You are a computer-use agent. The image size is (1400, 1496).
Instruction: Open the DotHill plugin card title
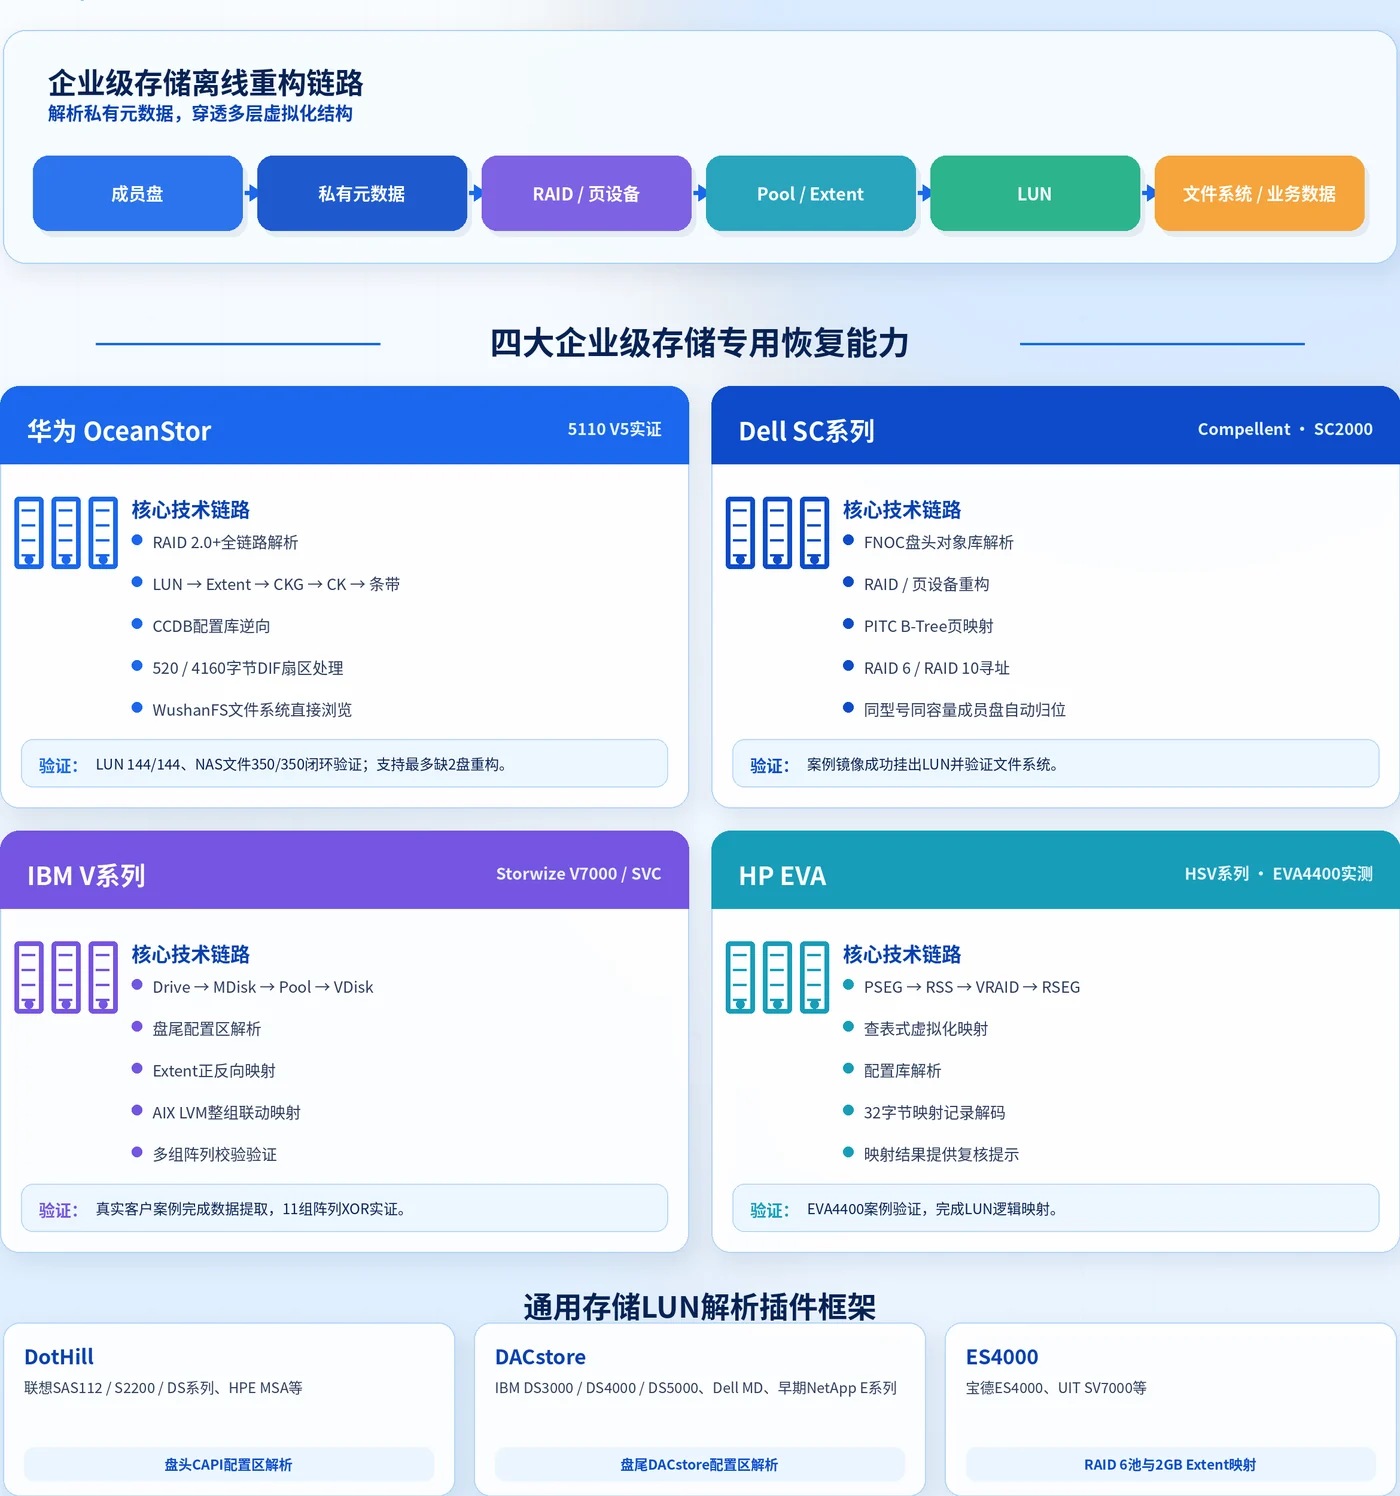click(x=59, y=1357)
